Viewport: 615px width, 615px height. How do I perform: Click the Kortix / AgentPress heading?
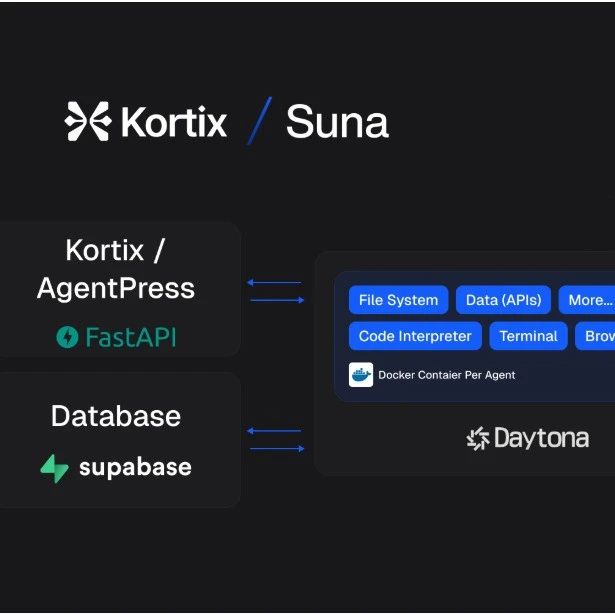point(116,269)
